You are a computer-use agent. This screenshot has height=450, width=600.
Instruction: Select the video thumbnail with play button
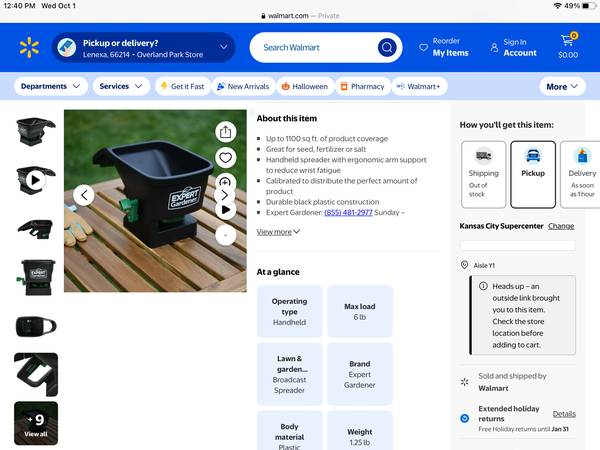[36, 180]
